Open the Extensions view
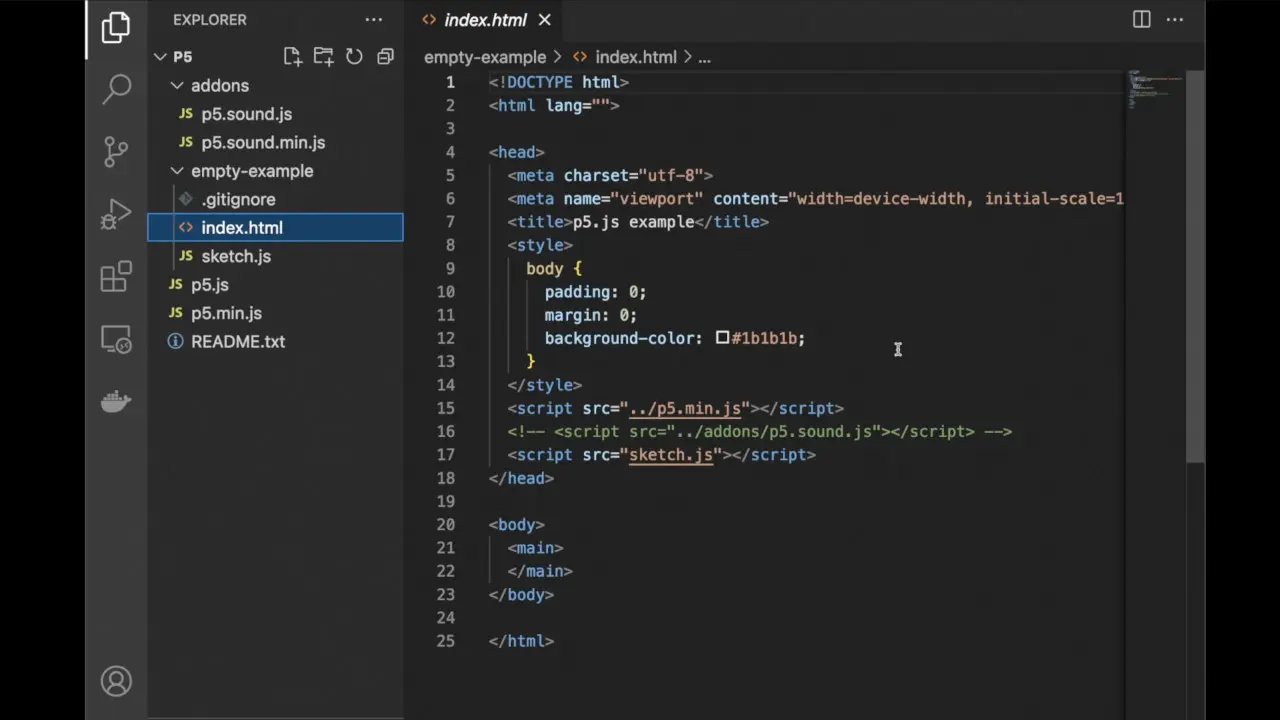Image resolution: width=1280 pixels, height=720 pixels. (x=116, y=277)
